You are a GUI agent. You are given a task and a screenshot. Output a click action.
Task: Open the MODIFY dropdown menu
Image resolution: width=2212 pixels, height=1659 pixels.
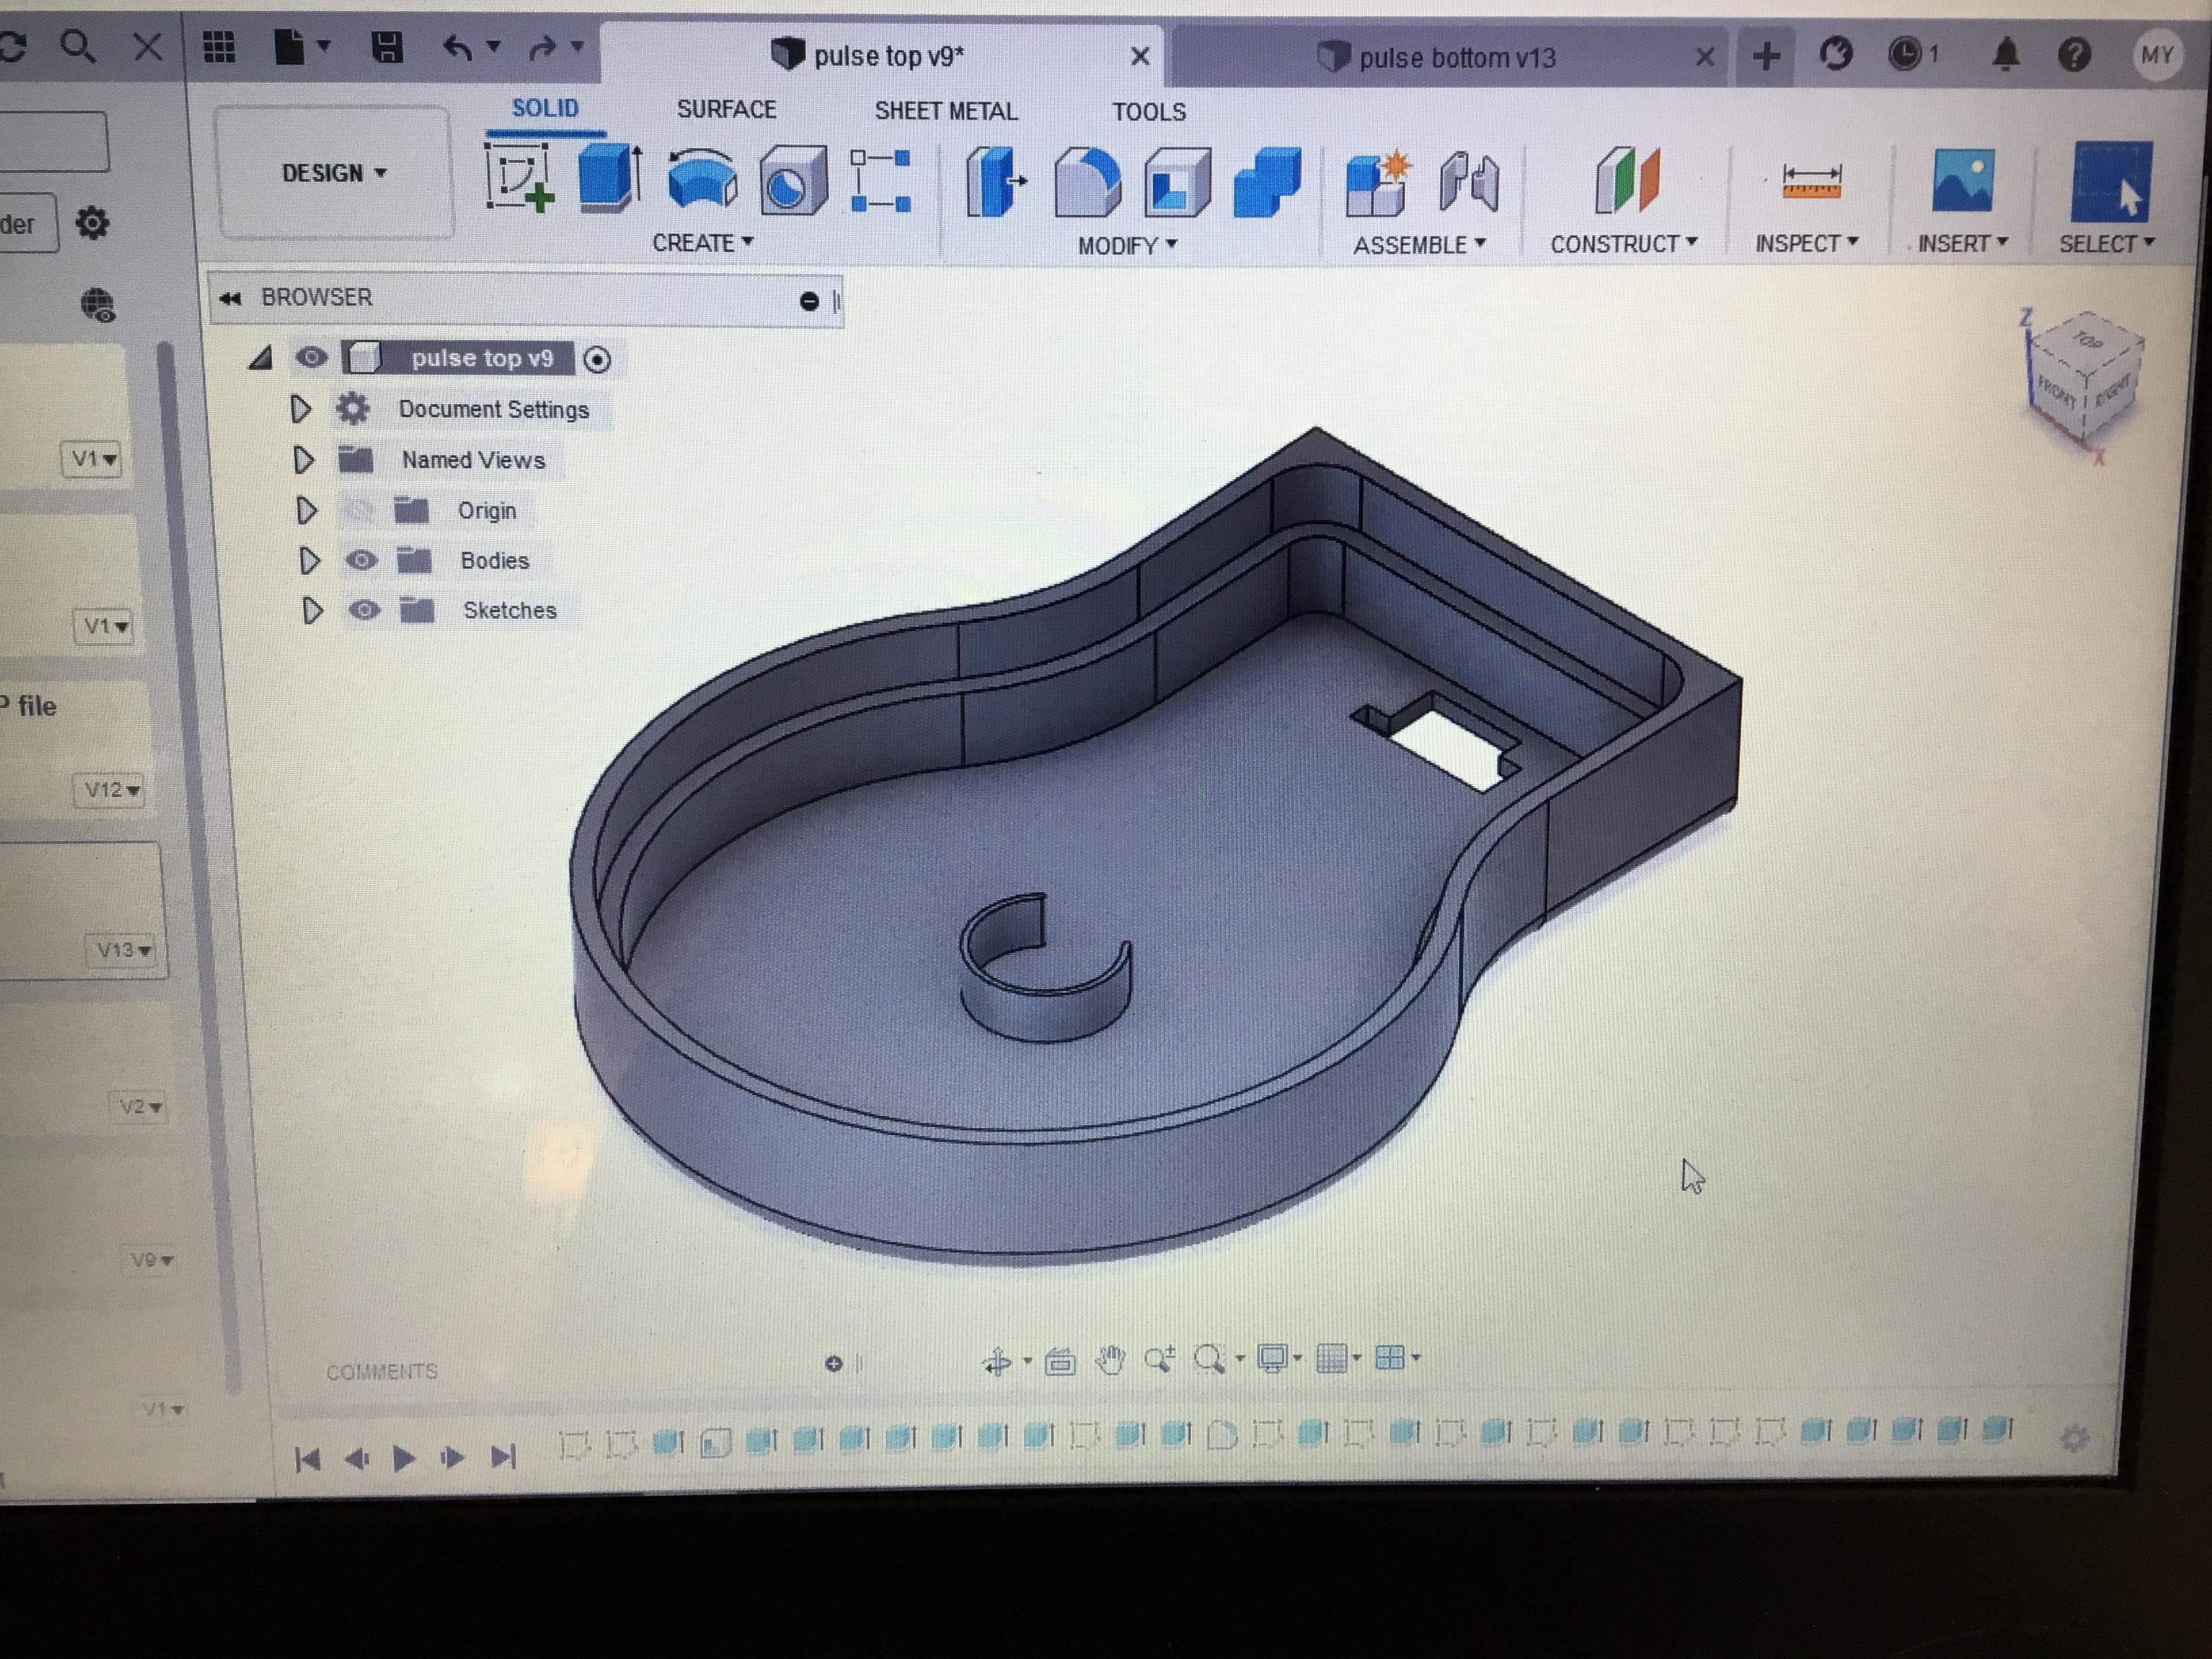tap(1127, 245)
